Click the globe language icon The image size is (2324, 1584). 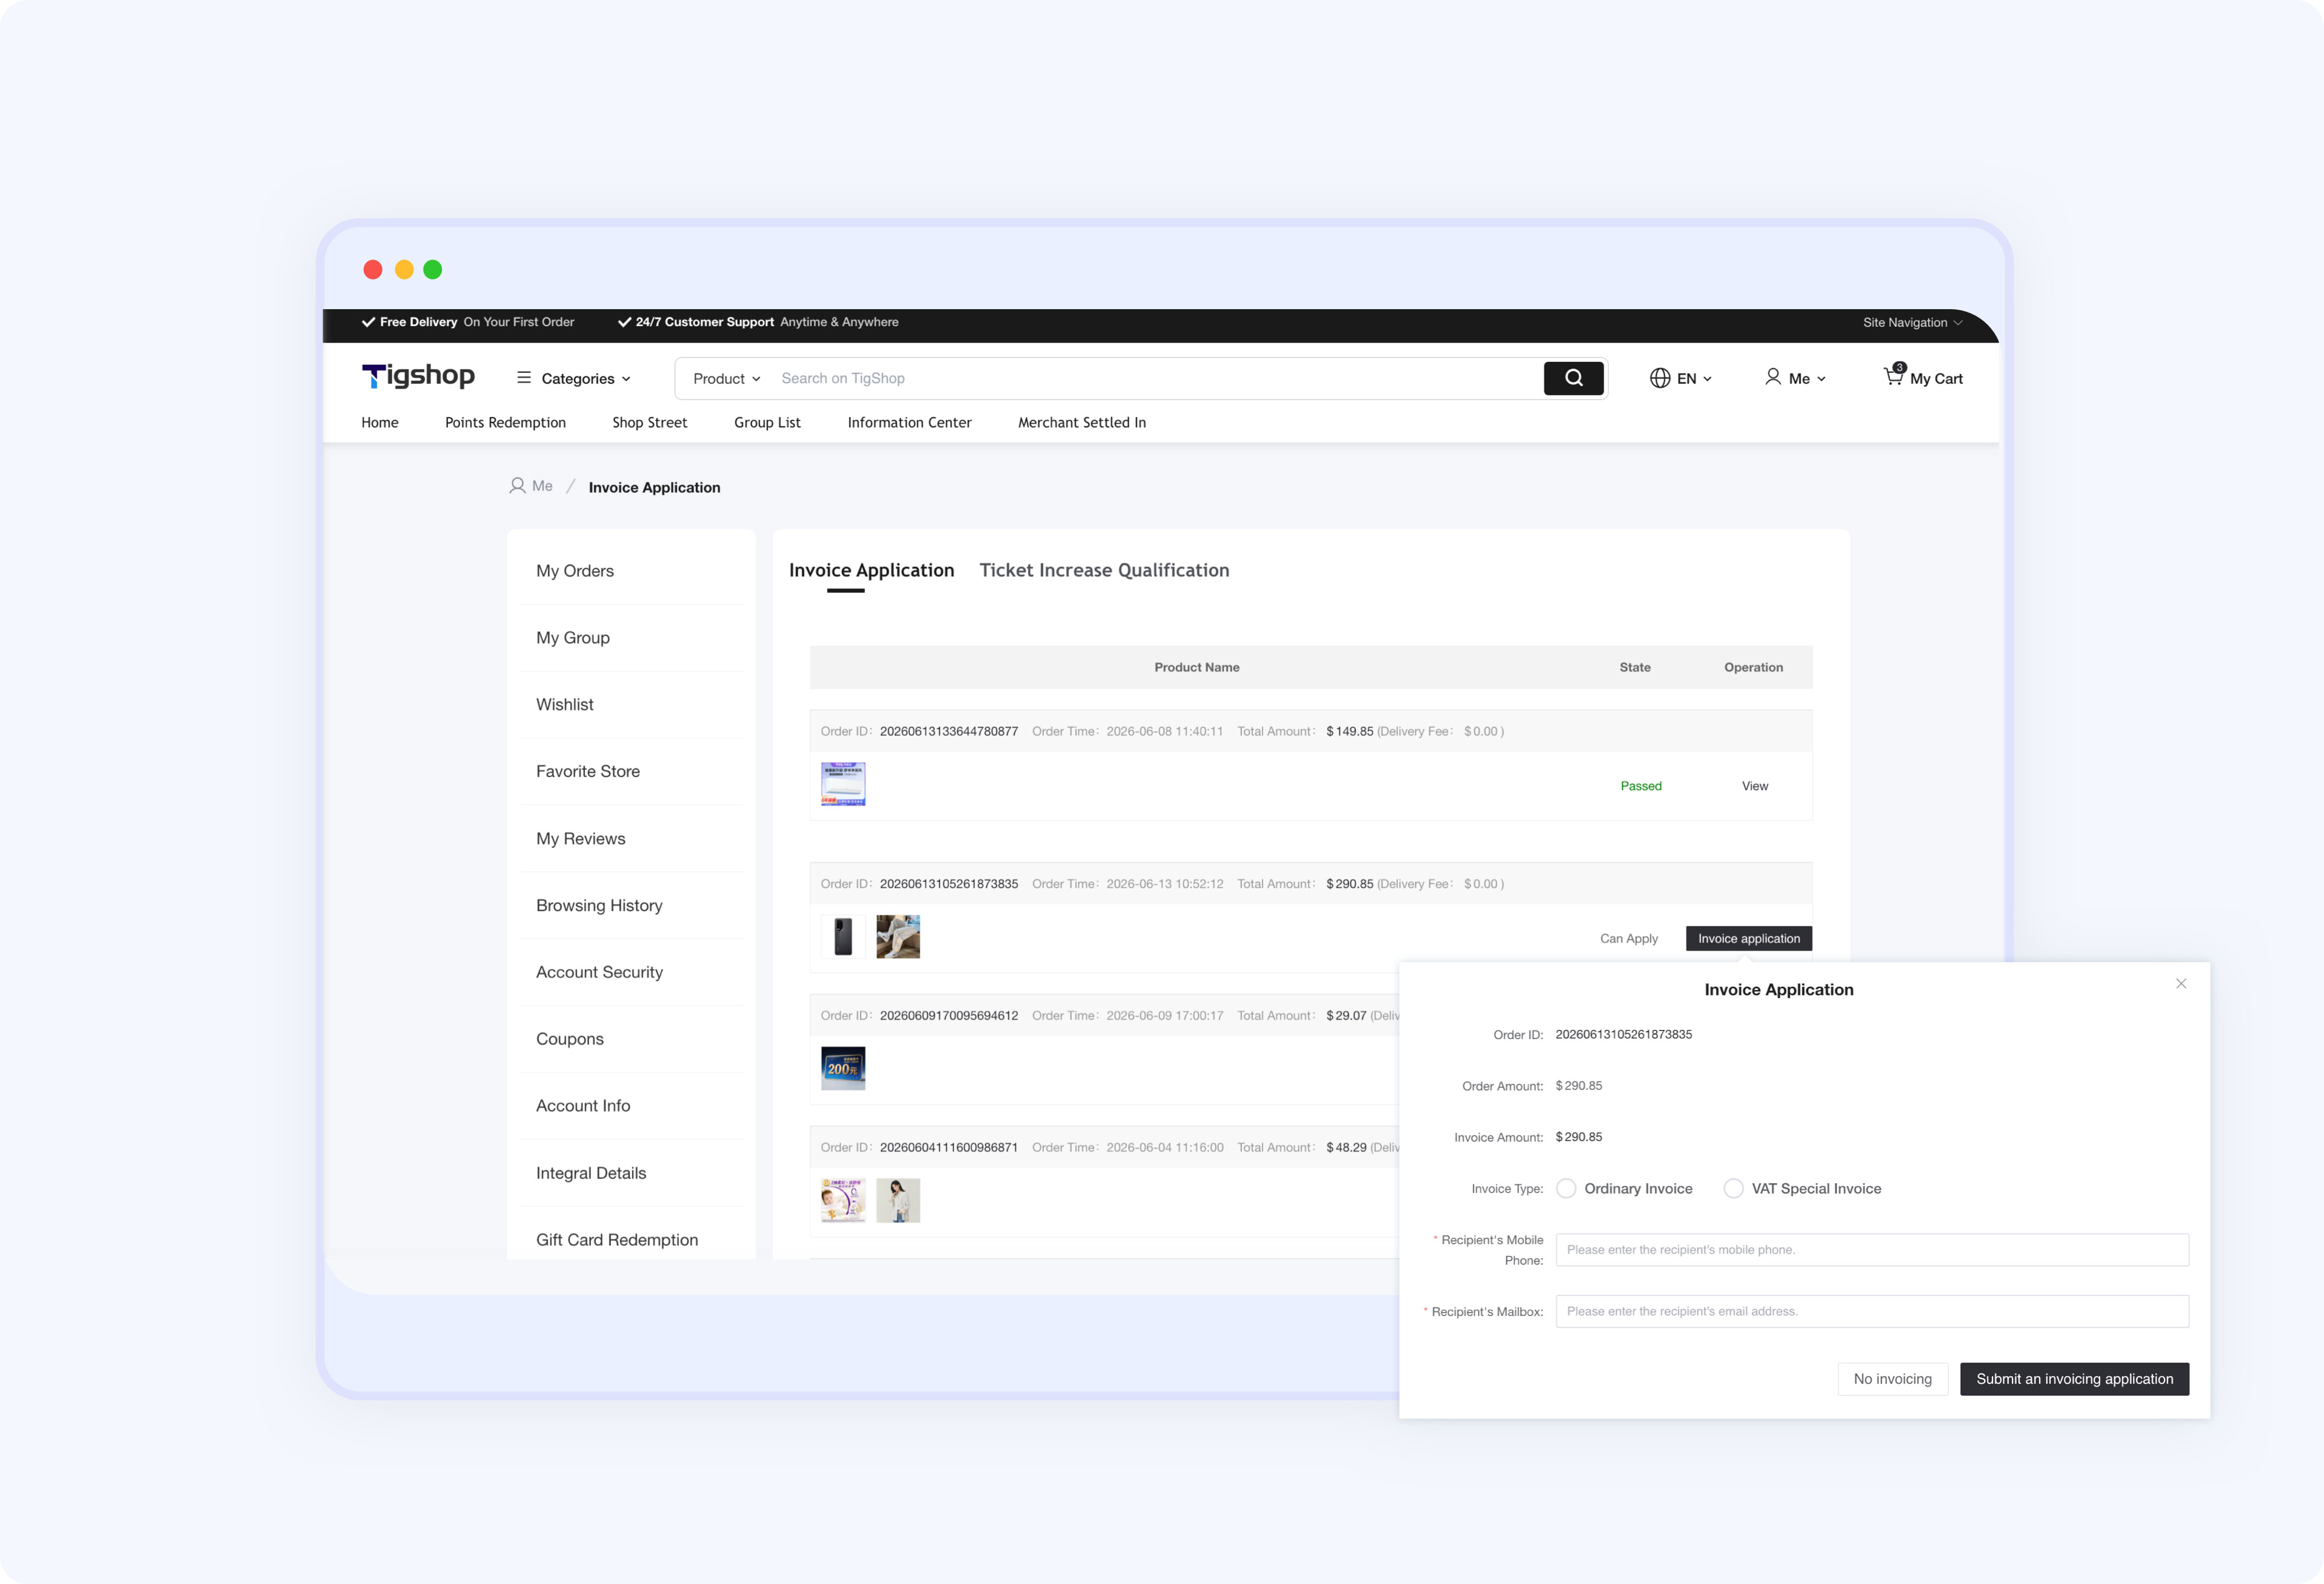pos(1660,378)
